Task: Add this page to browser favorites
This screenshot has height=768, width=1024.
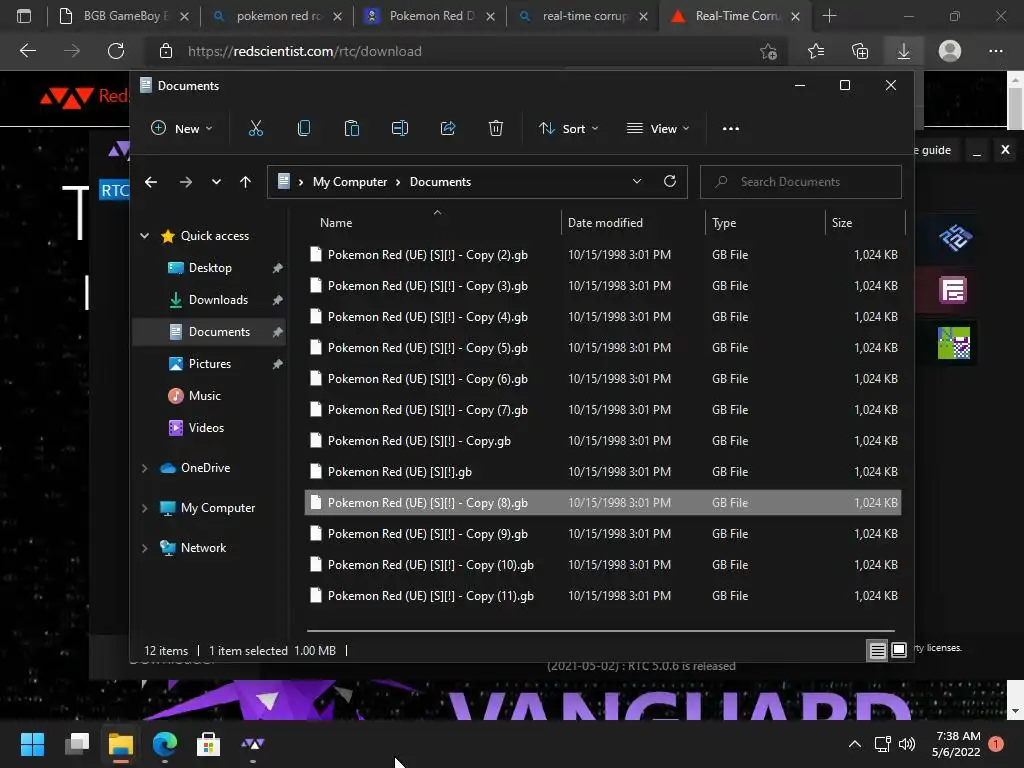Action: coord(769,51)
